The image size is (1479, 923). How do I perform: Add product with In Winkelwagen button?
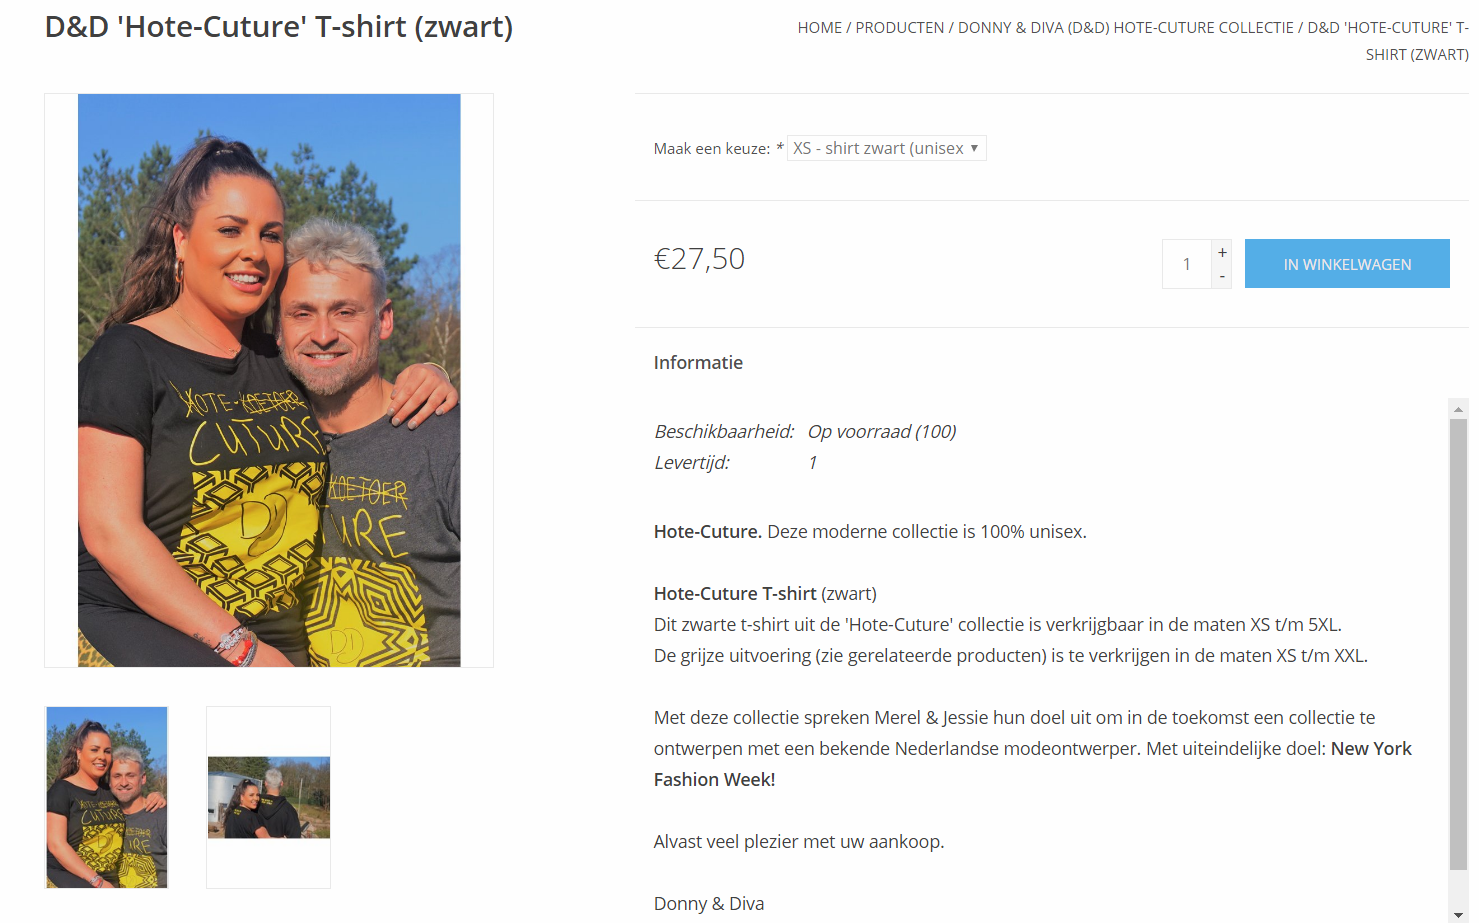pos(1347,264)
